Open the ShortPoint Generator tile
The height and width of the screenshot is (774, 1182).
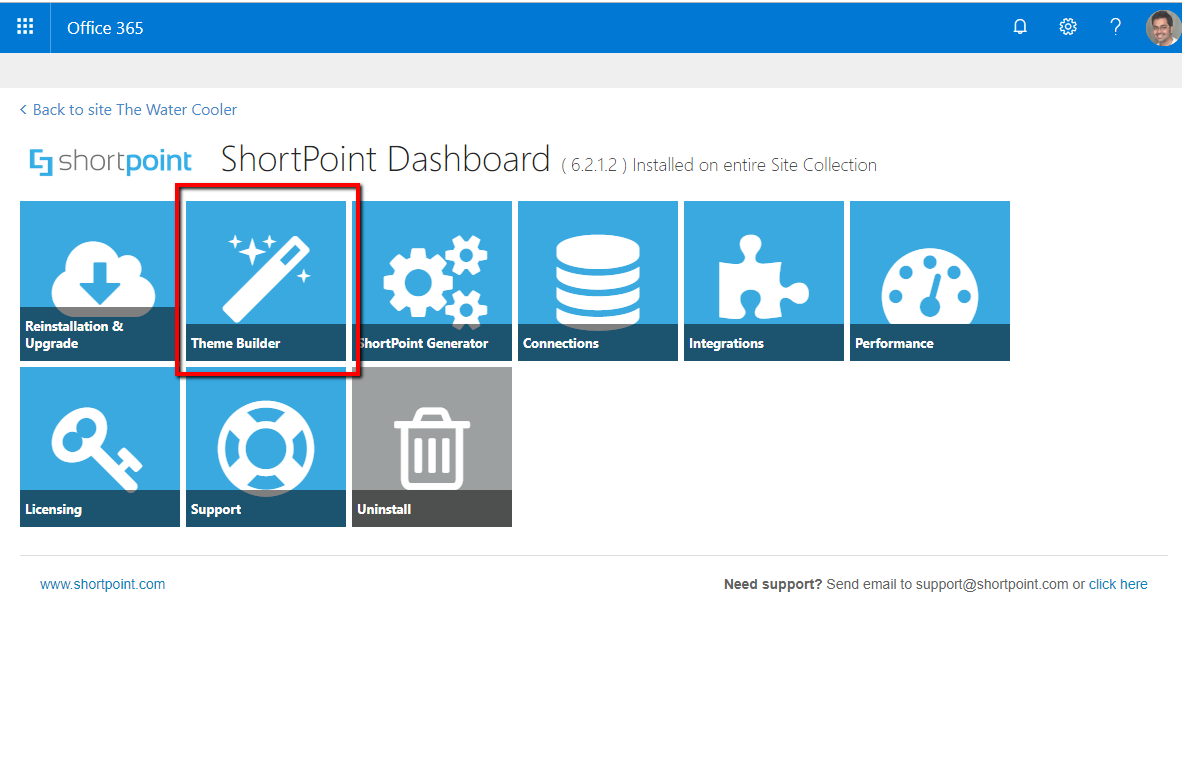click(432, 280)
